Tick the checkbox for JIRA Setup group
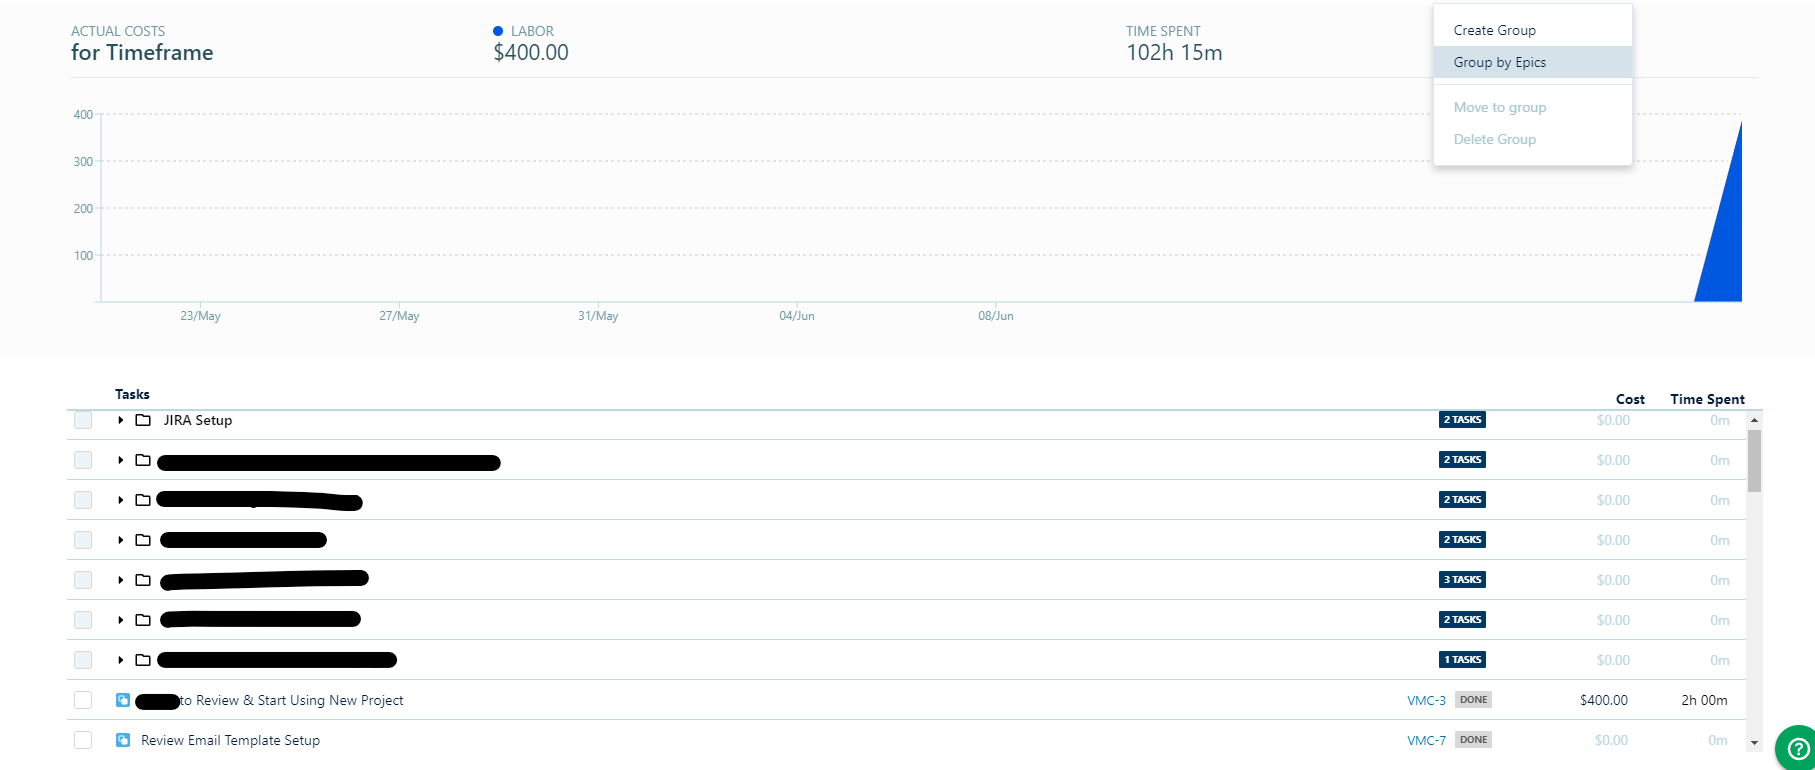The width and height of the screenshot is (1815, 770). click(x=83, y=420)
